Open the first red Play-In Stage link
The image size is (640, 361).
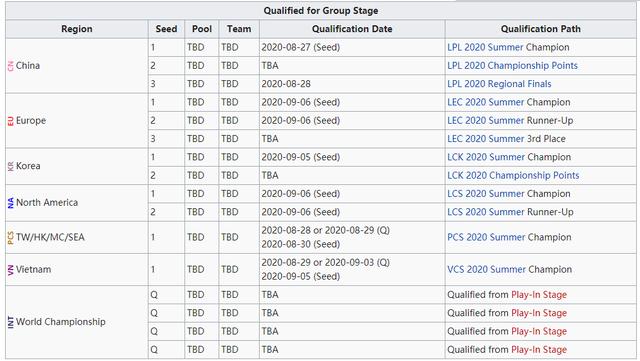(539, 295)
